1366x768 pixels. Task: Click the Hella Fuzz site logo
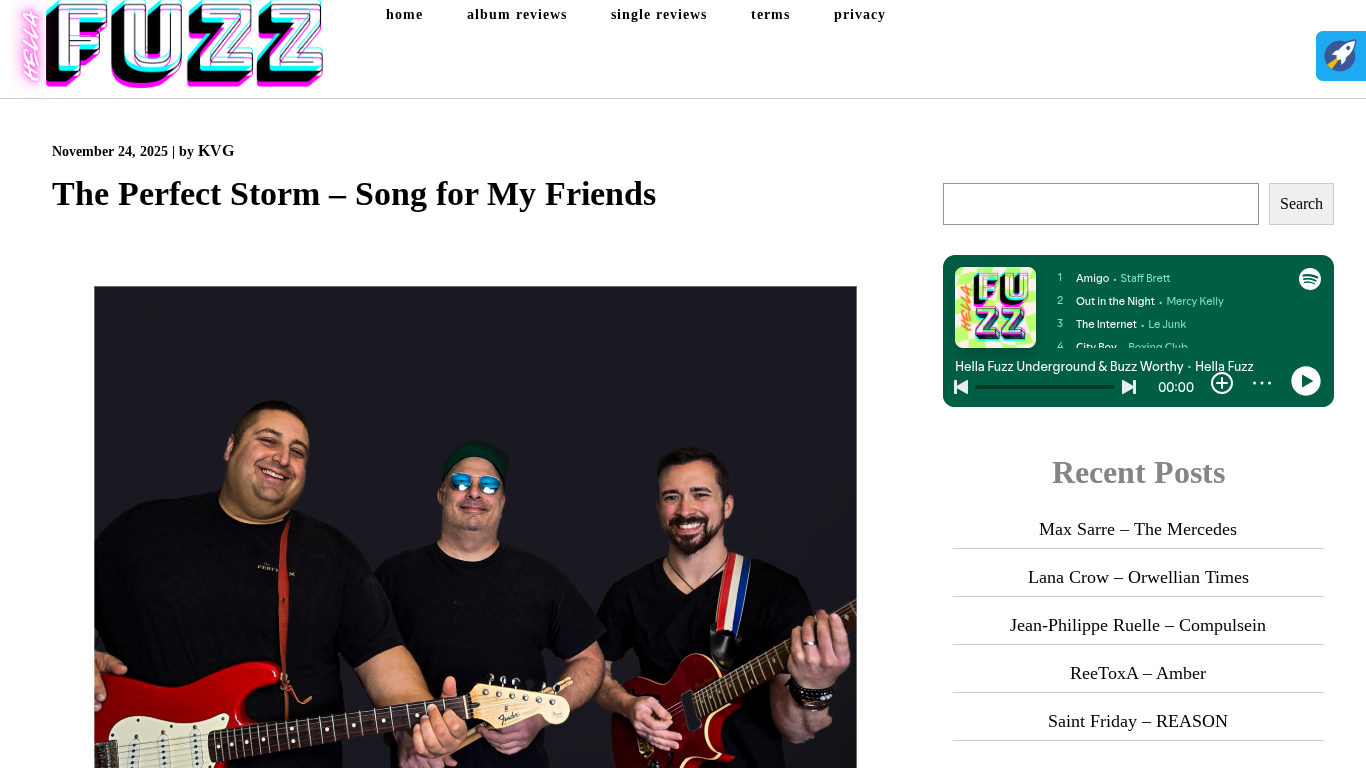click(168, 45)
